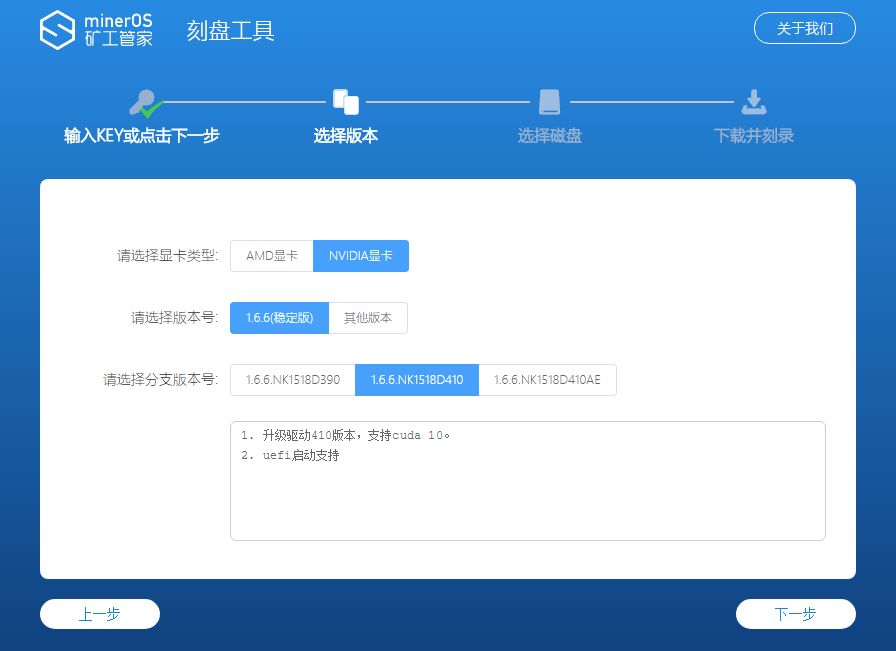This screenshot has height=651, width=896.
Task: Click the note line about cuda 10
Action: [345, 436]
